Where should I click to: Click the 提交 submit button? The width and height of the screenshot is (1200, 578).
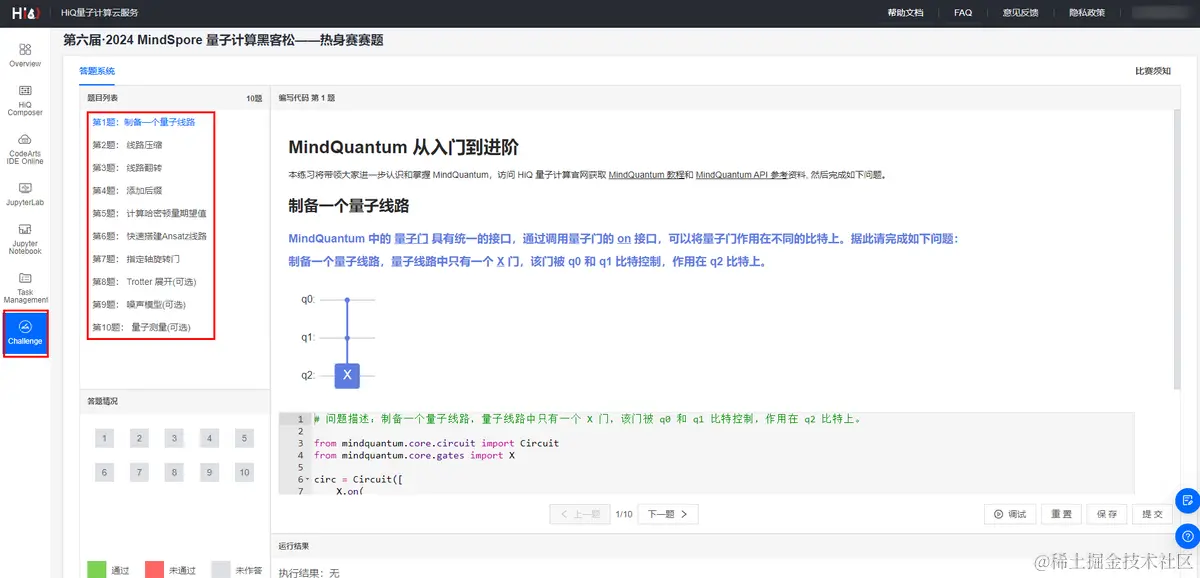pyautogui.click(x=1152, y=514)
